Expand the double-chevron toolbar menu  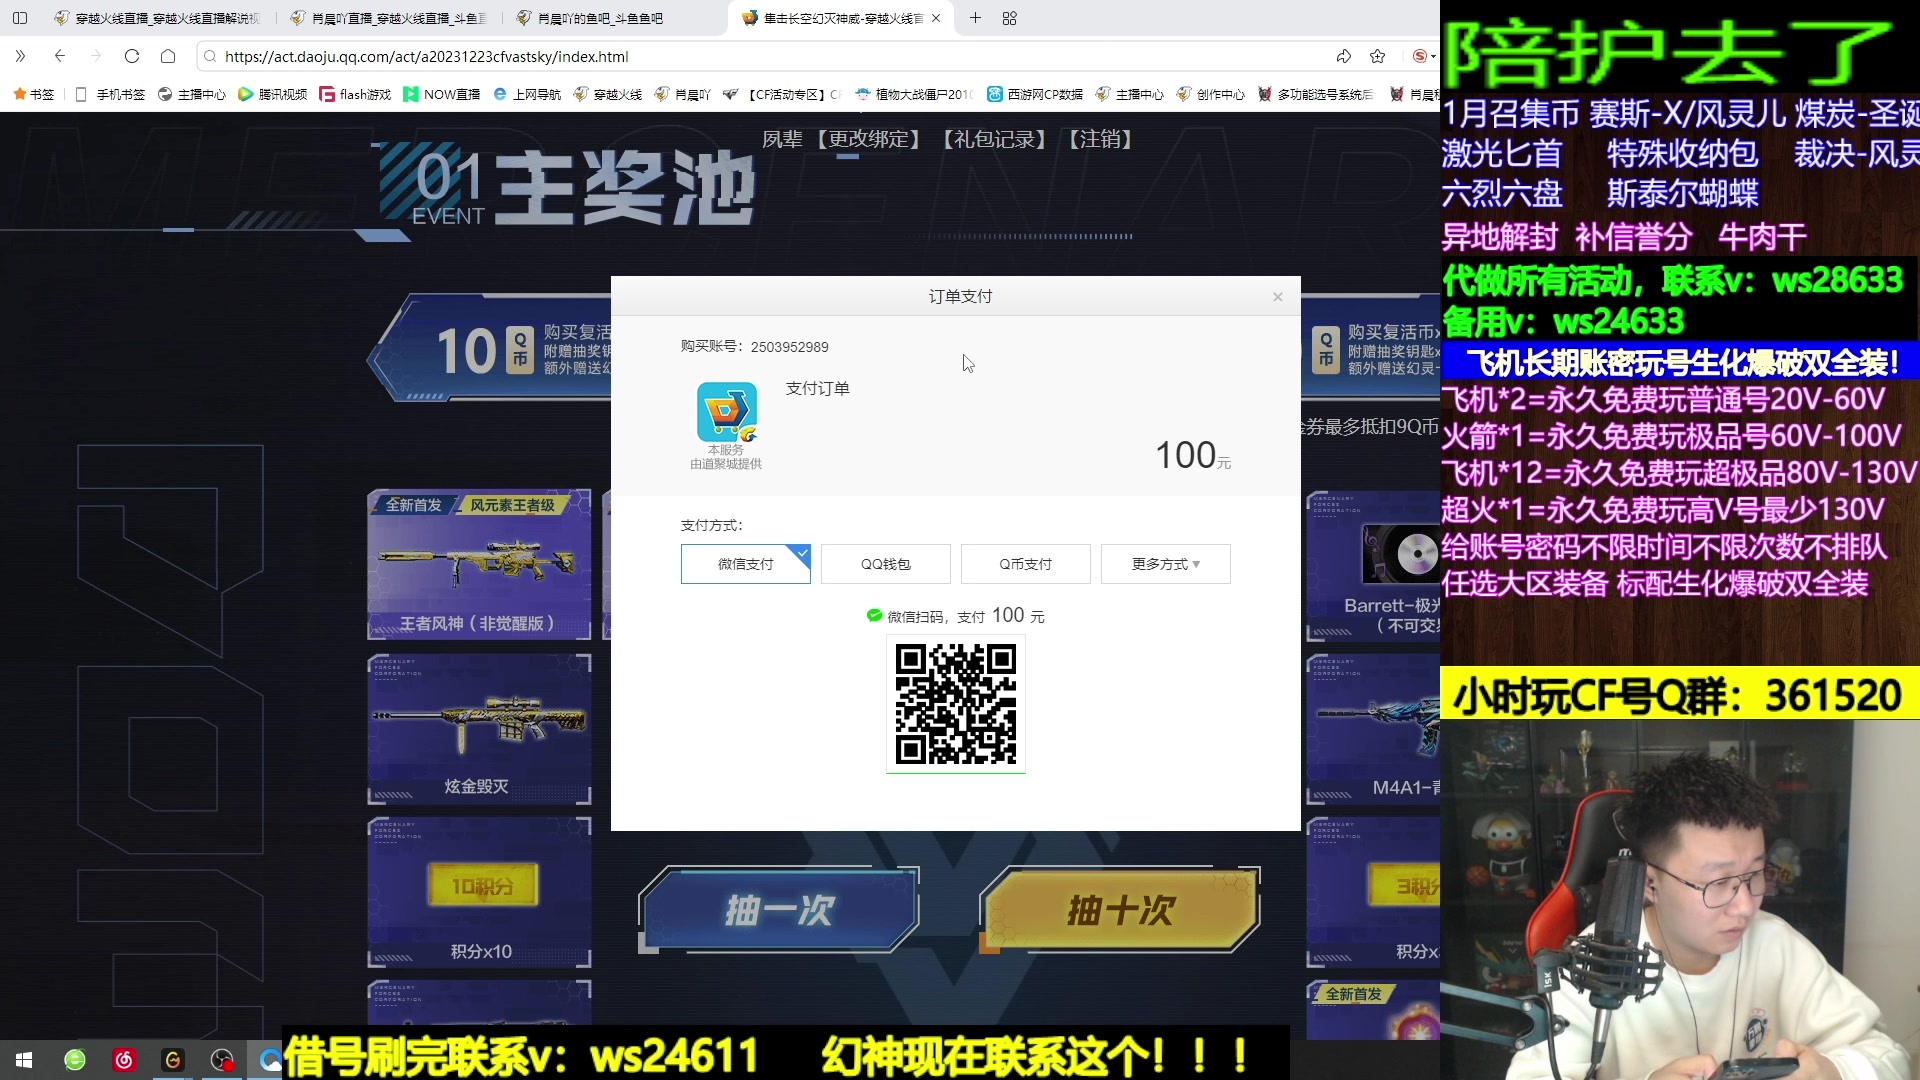[x=20, y=56]
